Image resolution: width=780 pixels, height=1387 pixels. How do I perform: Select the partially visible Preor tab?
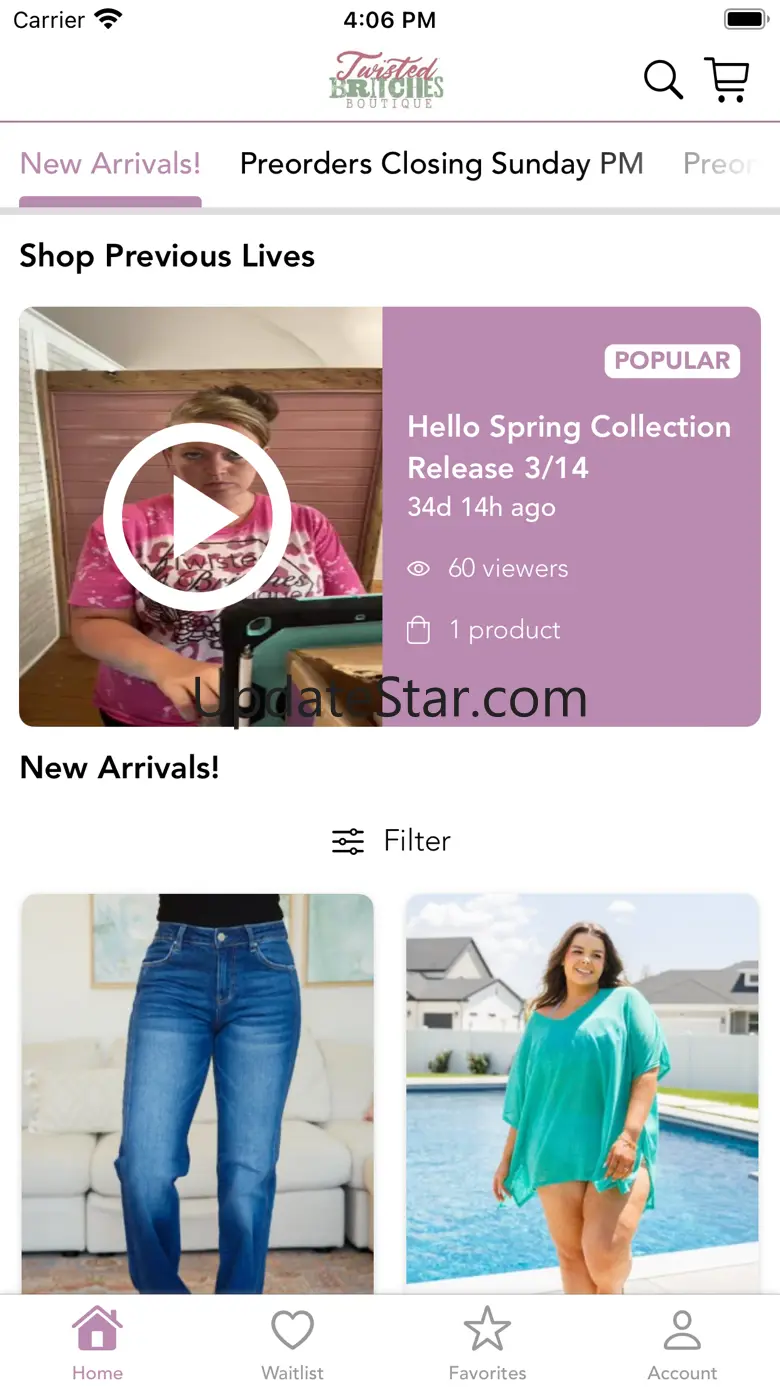tap(720, 163)
